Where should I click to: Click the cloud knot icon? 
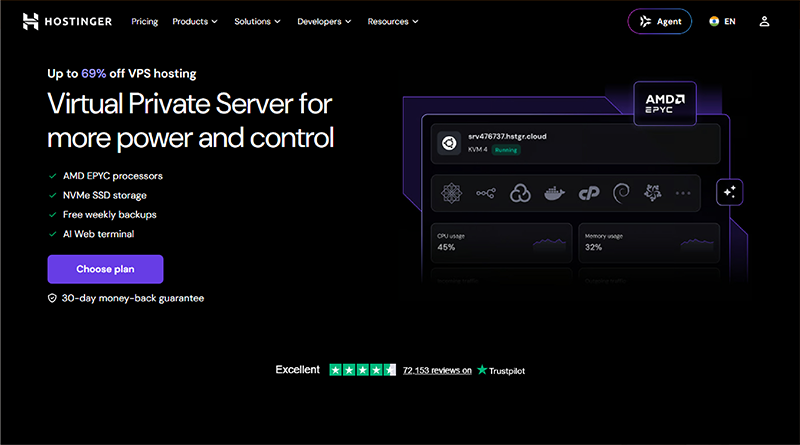pos(520,193)
